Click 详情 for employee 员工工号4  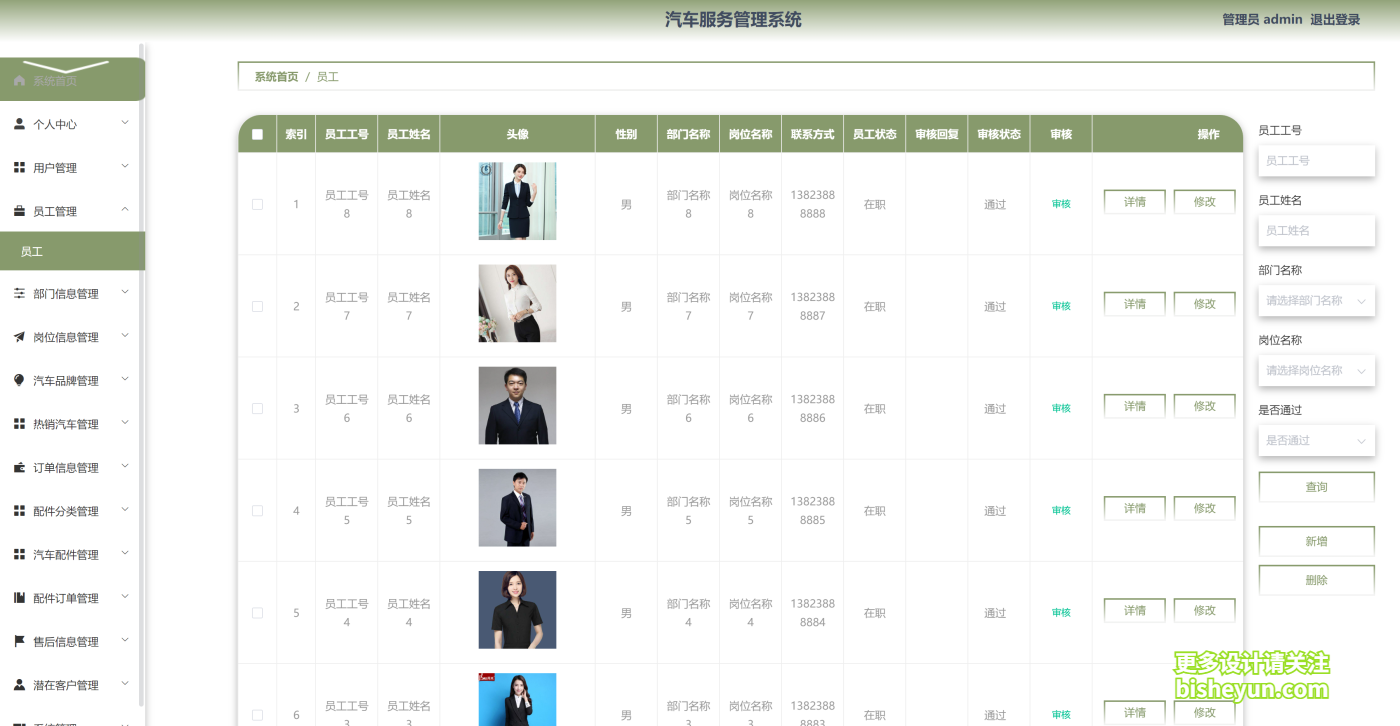[x=1134, y=610]
